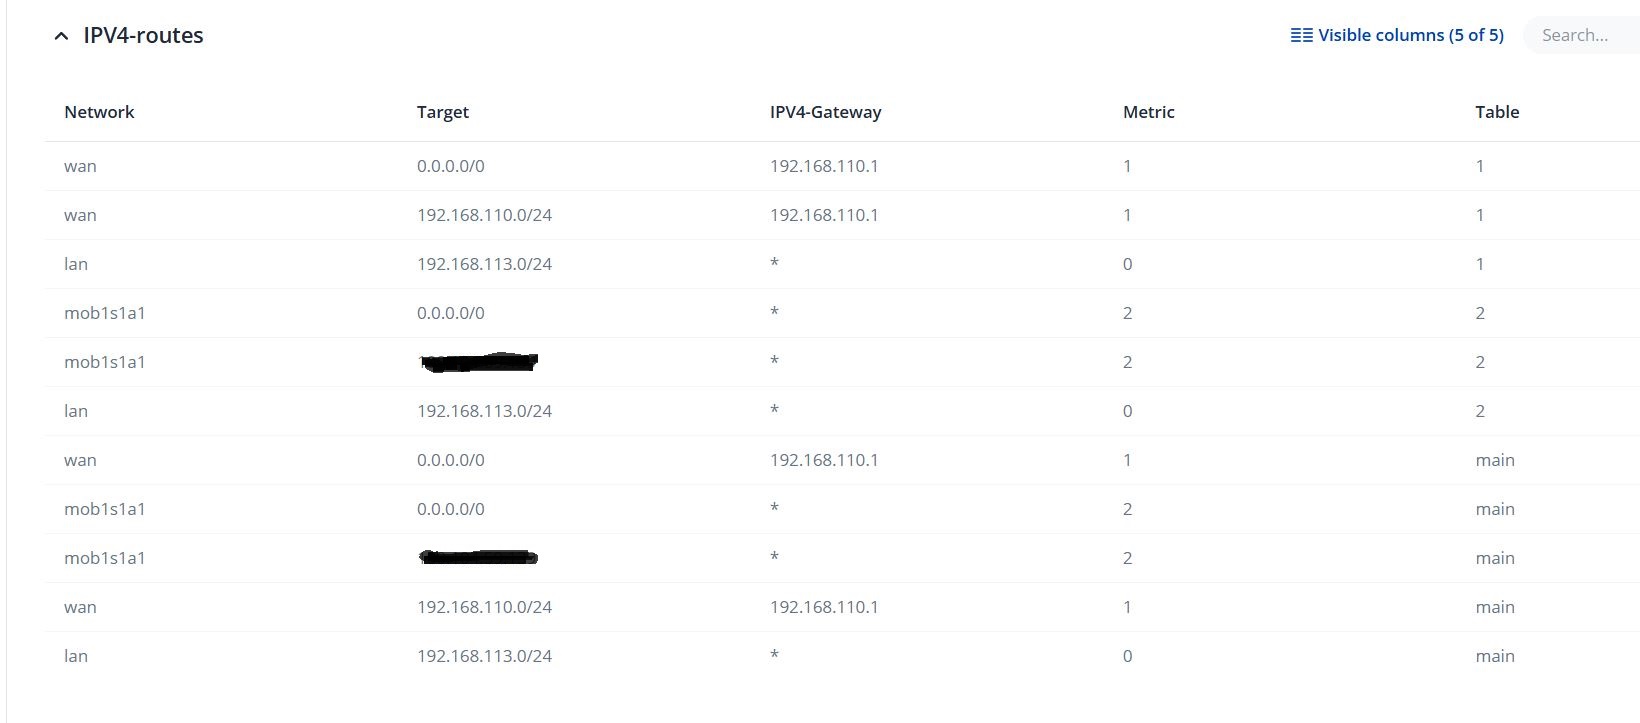Click gateway 192.168.110.1 in the first row

[824, 166]
